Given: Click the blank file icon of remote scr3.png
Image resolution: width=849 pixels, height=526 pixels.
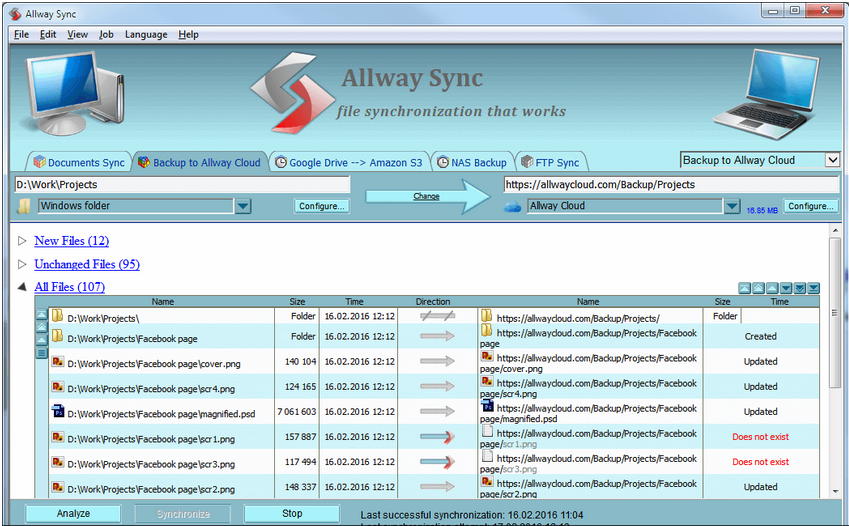Looking at the screenshot, I should point(487,456).
